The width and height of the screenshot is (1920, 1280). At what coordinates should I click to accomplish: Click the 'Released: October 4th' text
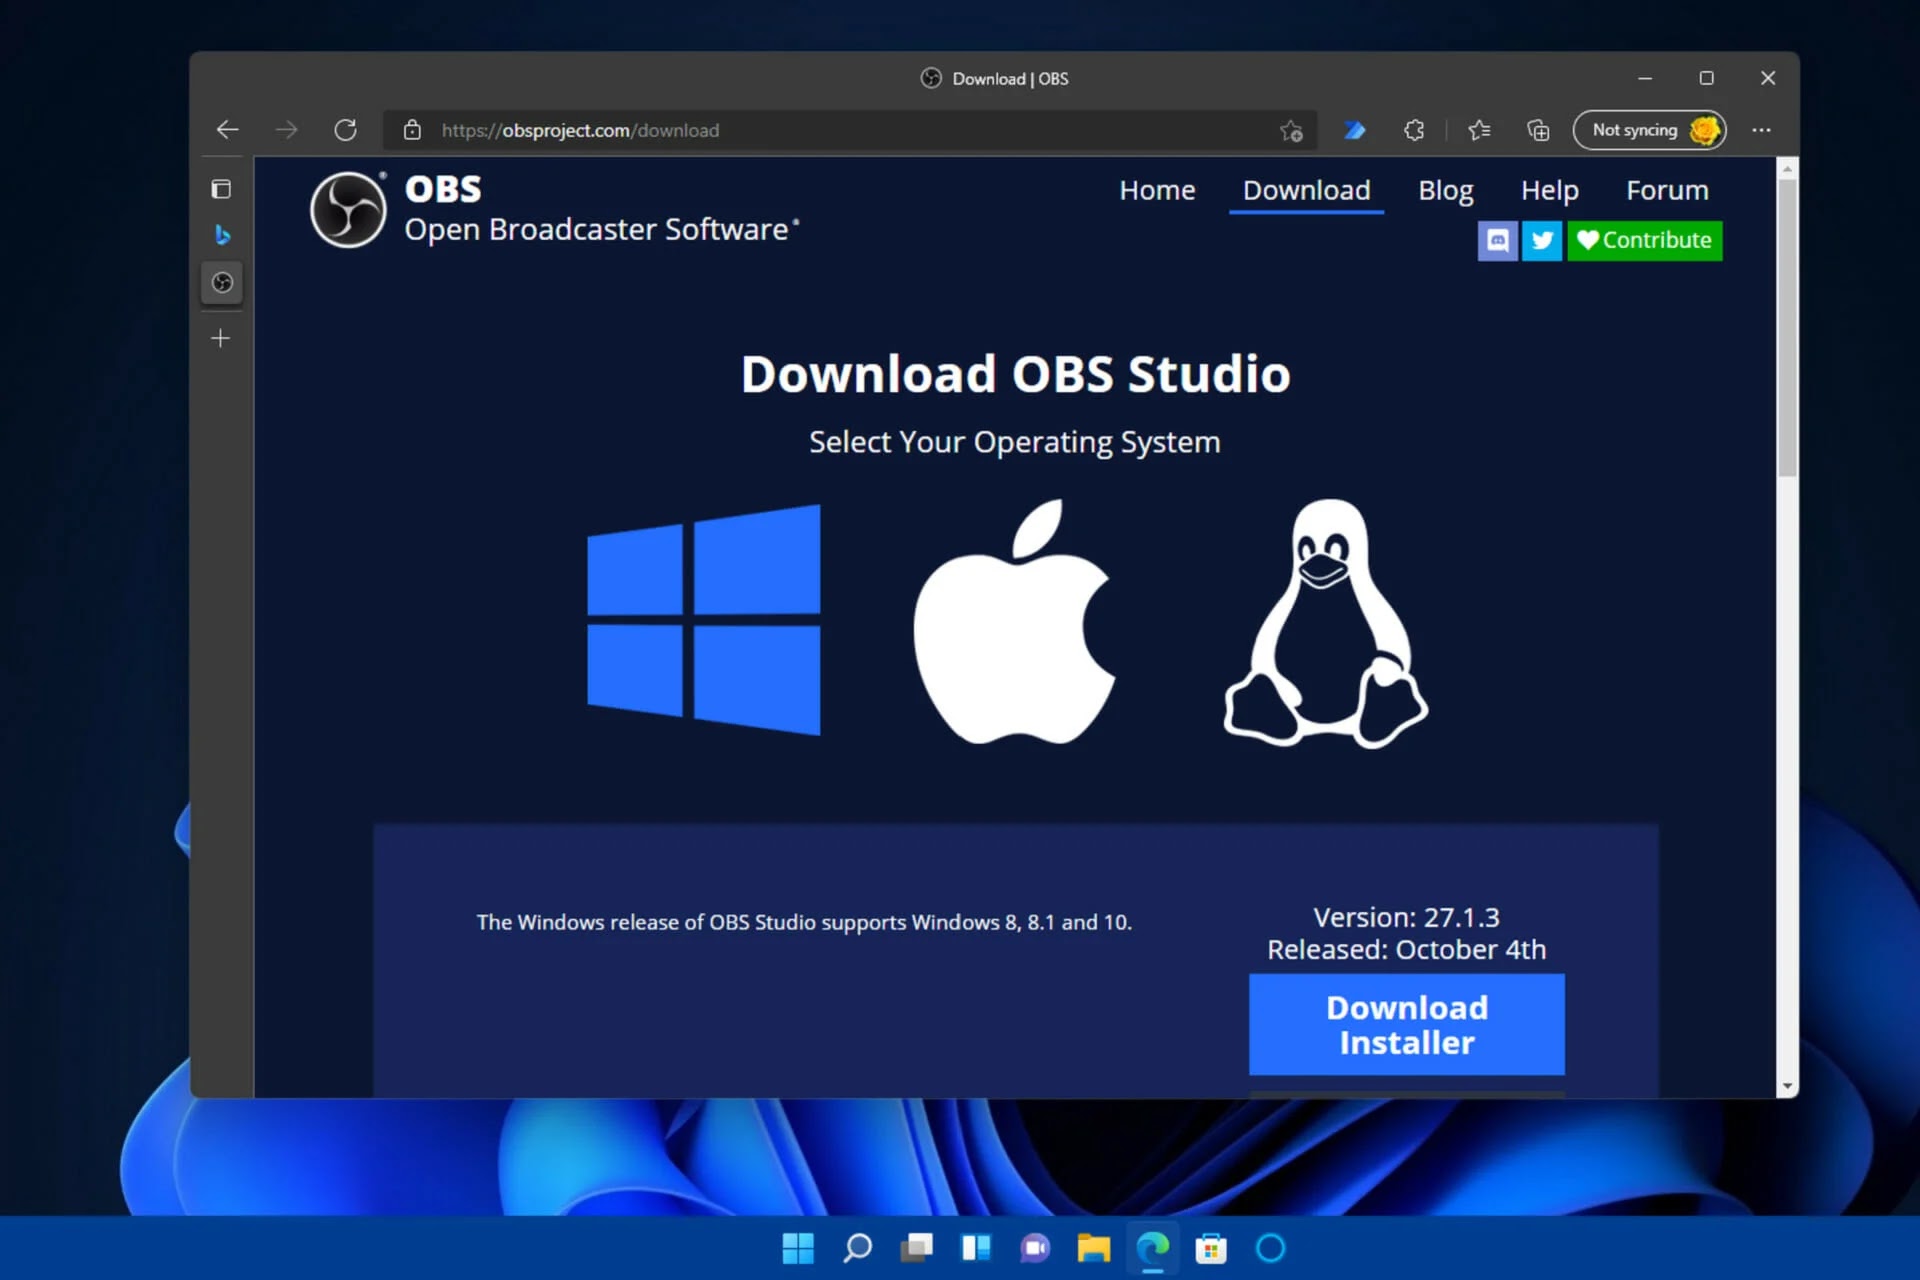click(x=1406, y=949)
